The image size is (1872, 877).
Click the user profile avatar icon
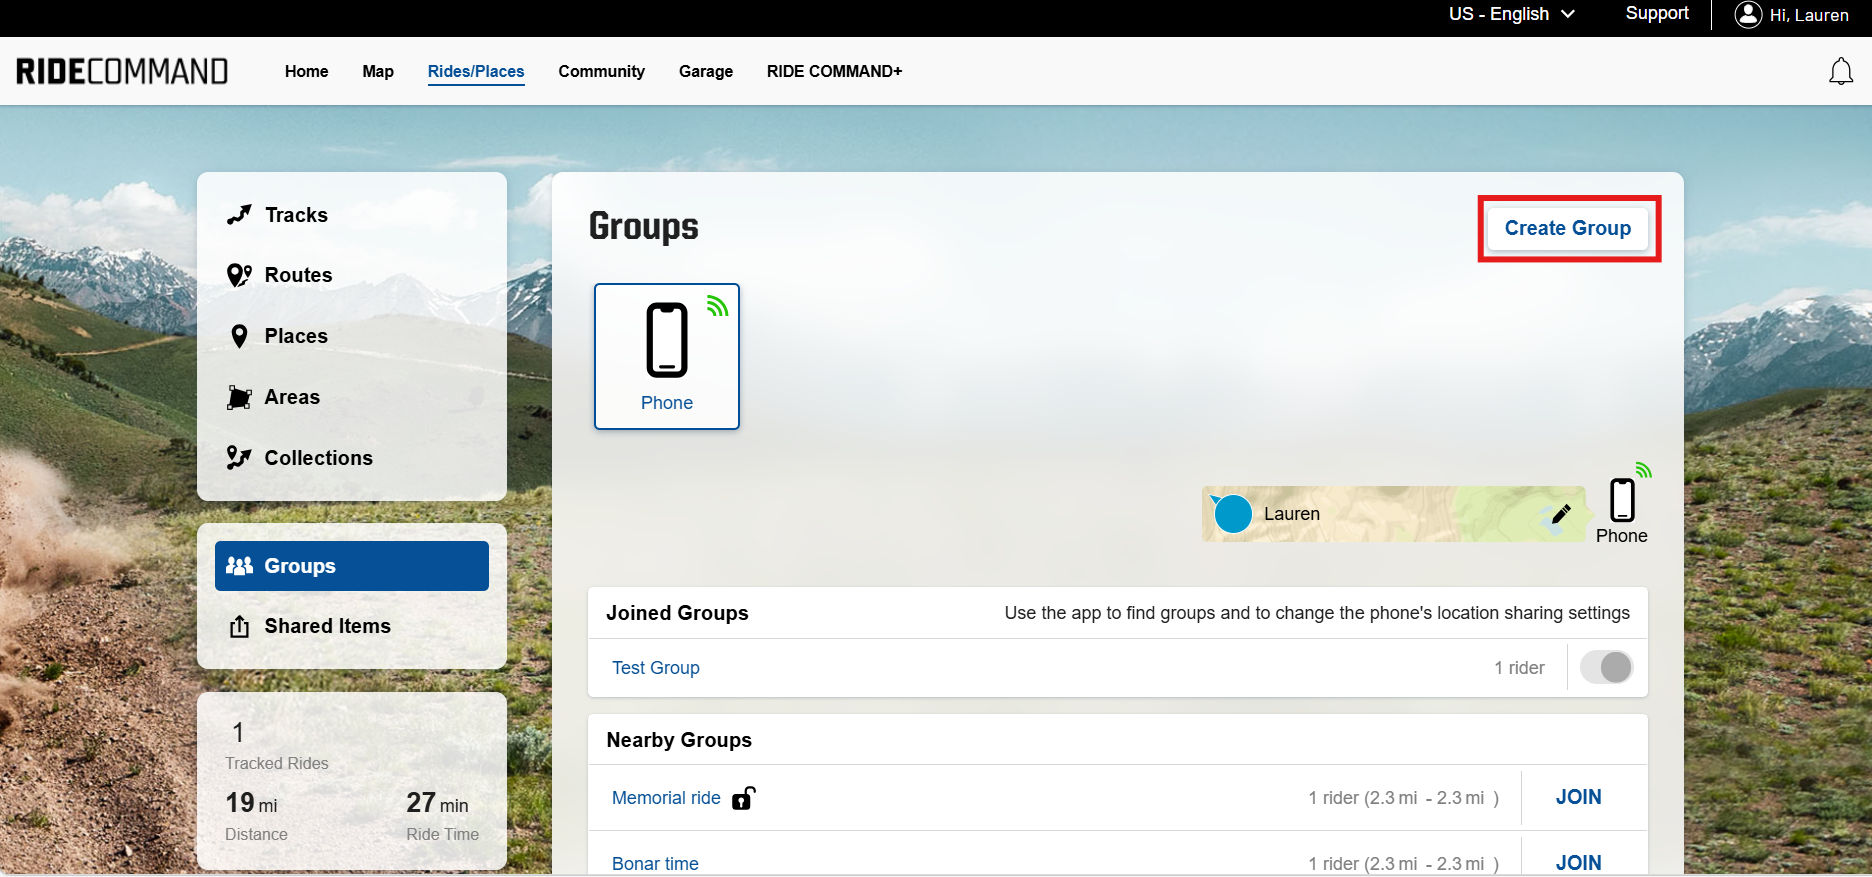pos(1748,14)
